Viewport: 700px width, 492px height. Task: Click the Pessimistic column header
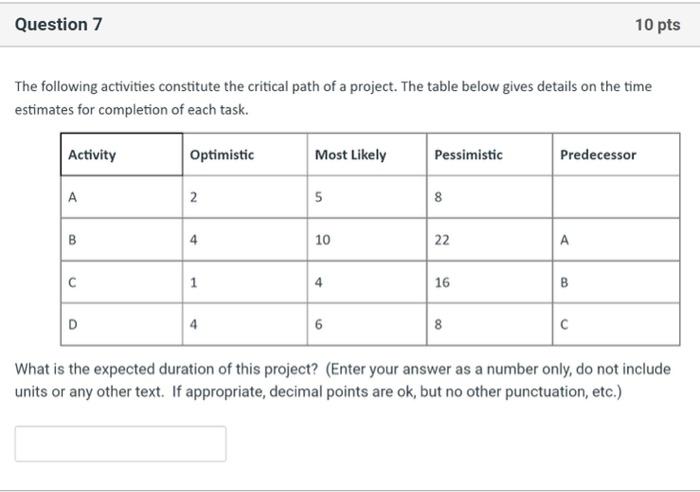pos(469,155)
